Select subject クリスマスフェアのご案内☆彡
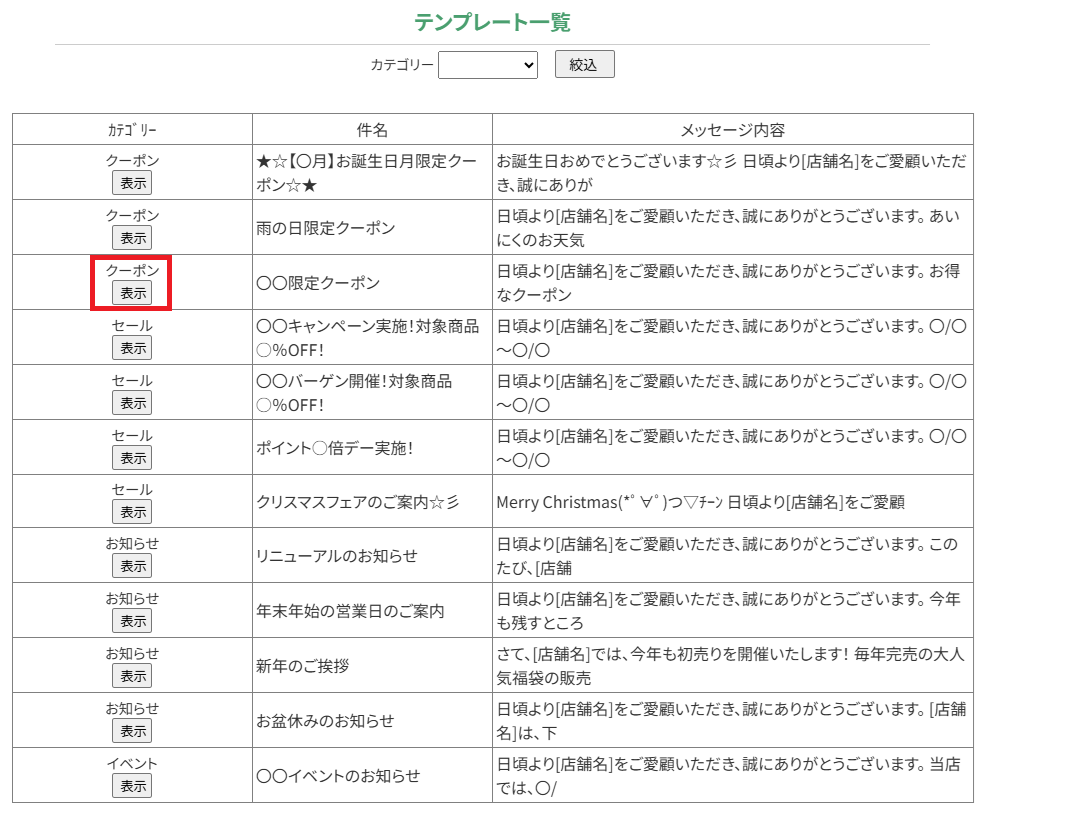 (358, 502)
